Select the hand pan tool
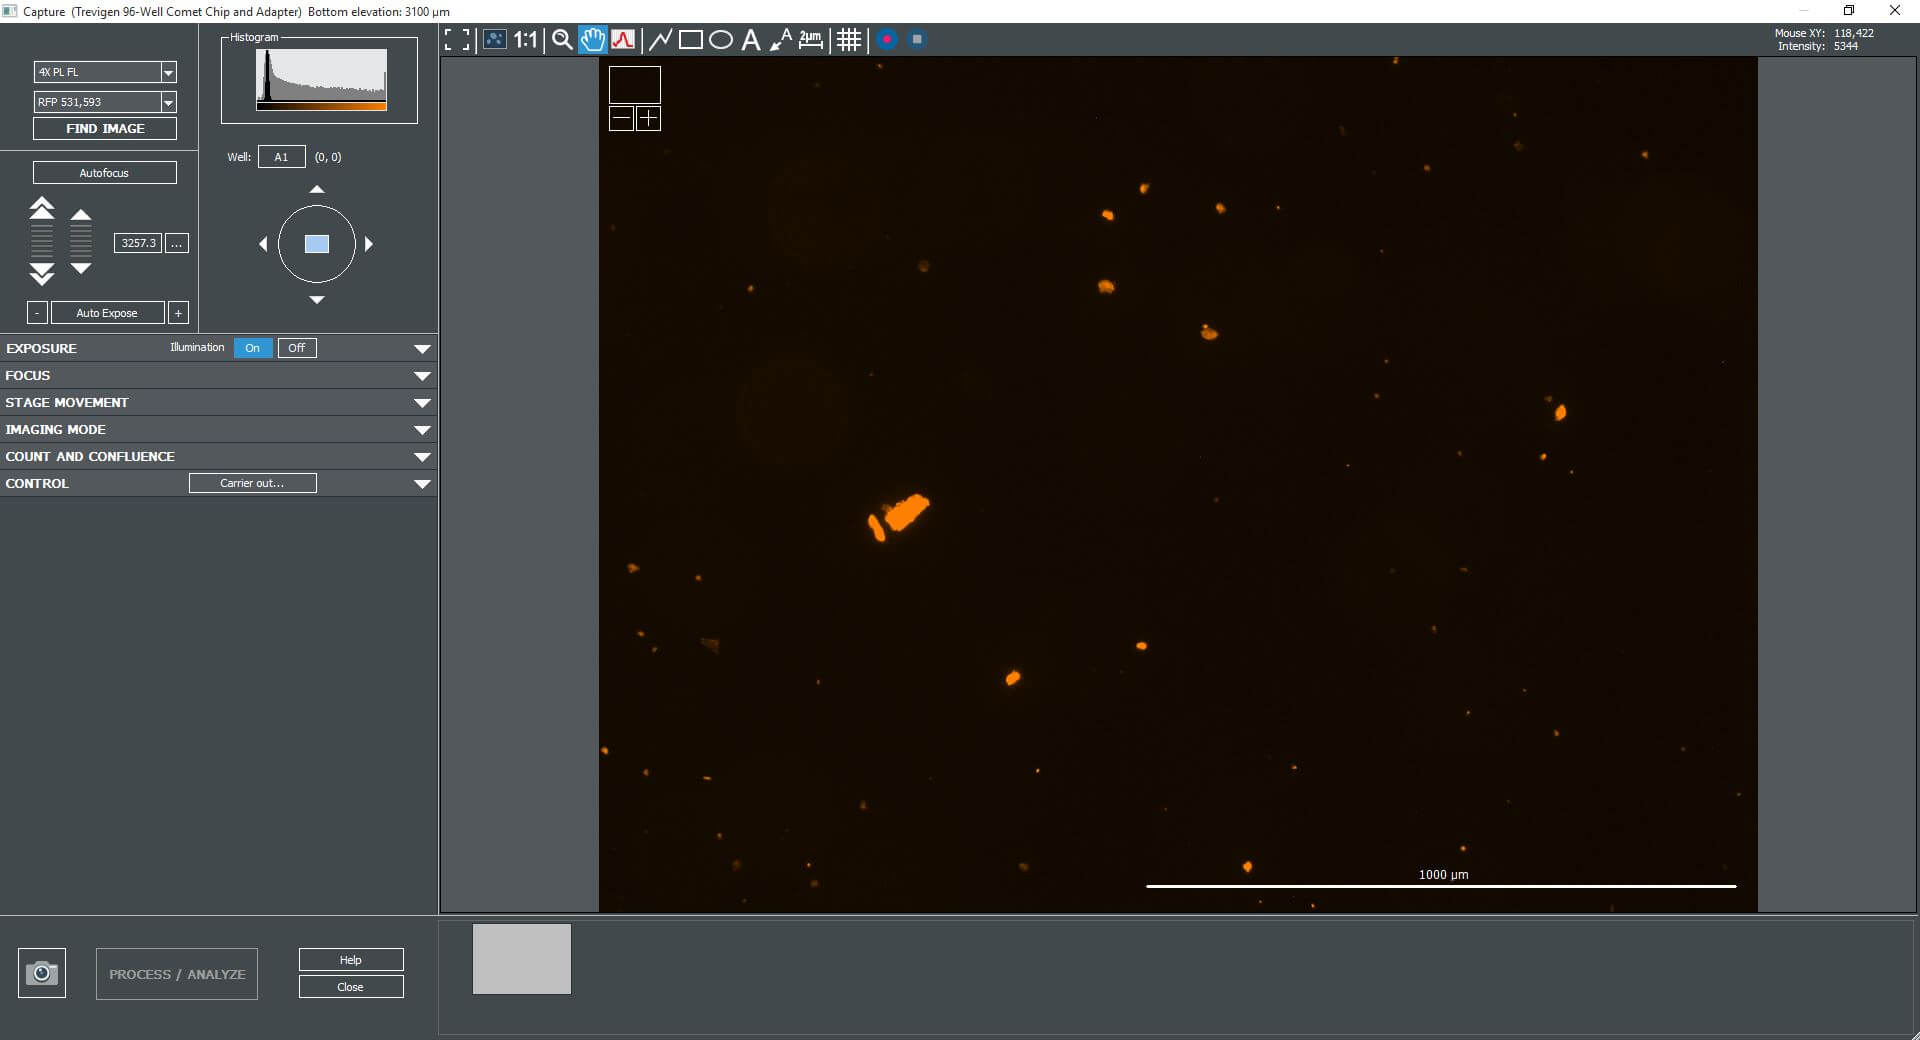This screenshot has width=1920, height=1040. point(593,40)
